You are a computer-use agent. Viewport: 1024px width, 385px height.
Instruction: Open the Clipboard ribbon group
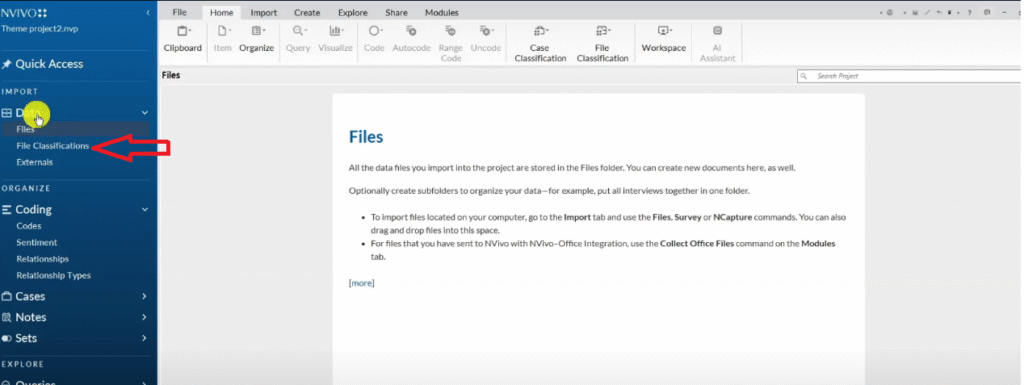coord(183,39)
